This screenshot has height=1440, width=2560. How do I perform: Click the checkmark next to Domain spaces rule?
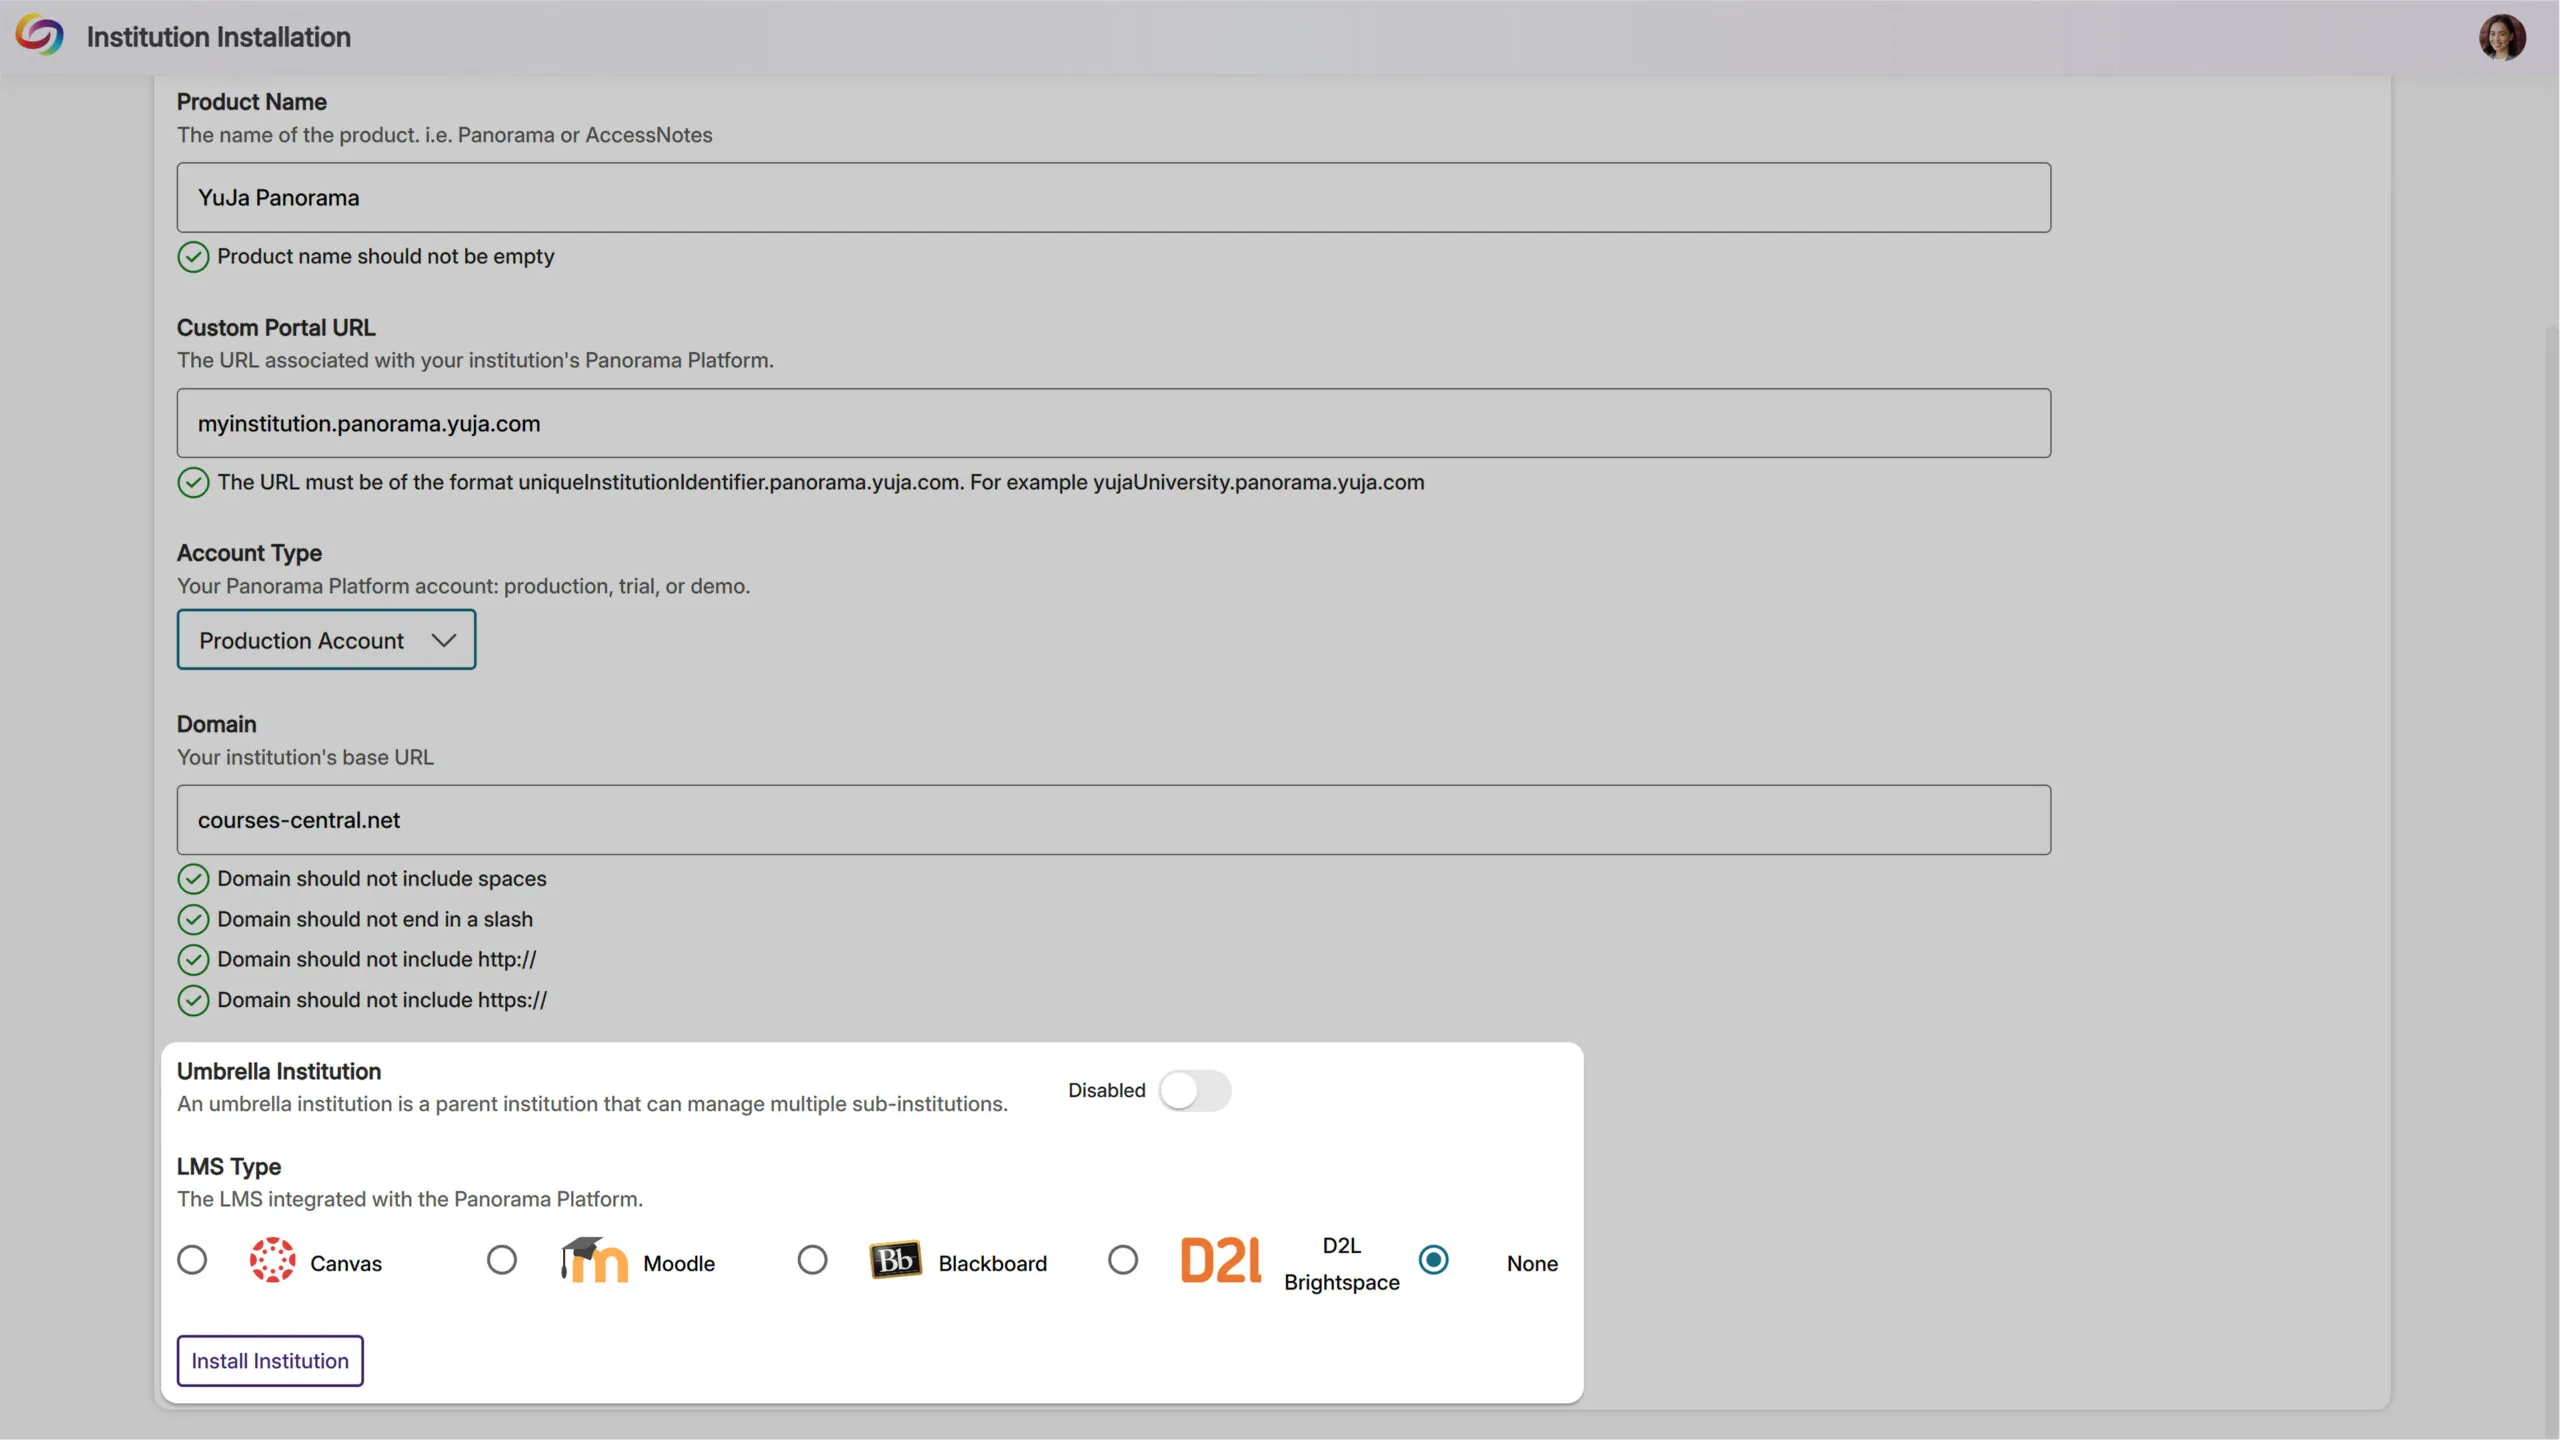193,879
